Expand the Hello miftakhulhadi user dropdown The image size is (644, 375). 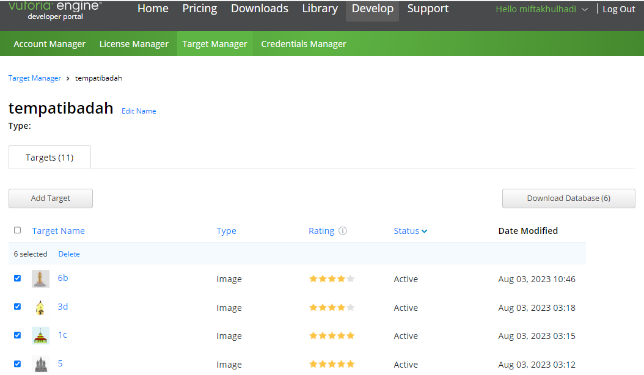point(541,9)
